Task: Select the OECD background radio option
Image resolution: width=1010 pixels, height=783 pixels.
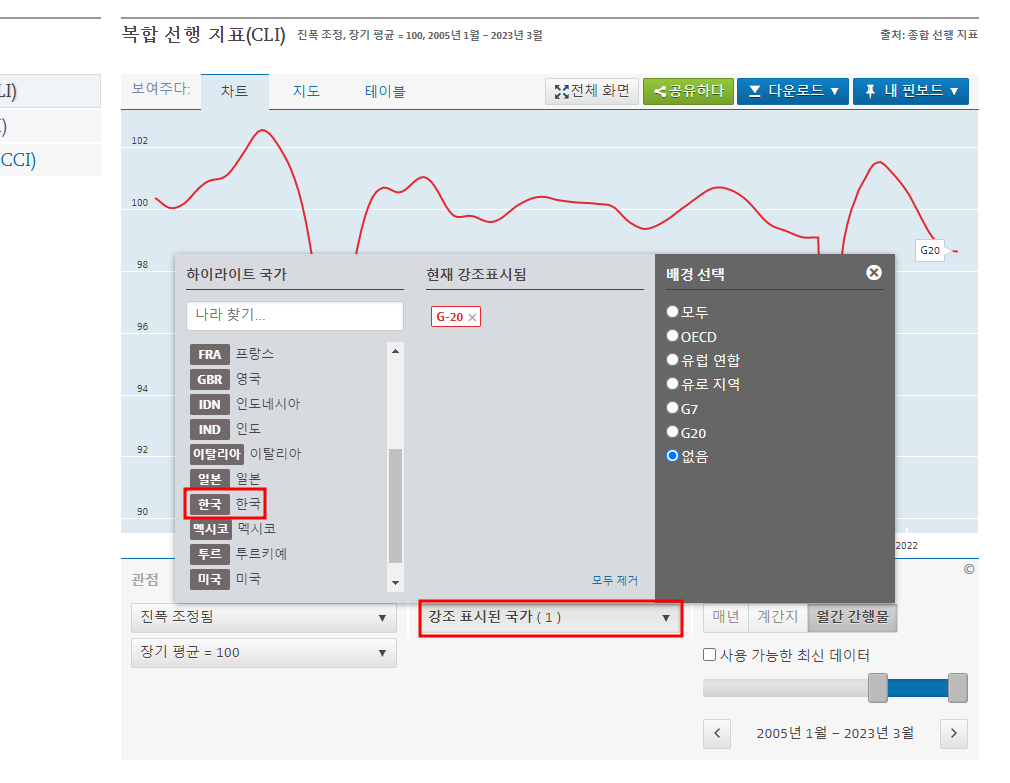Action: [672, 335]
